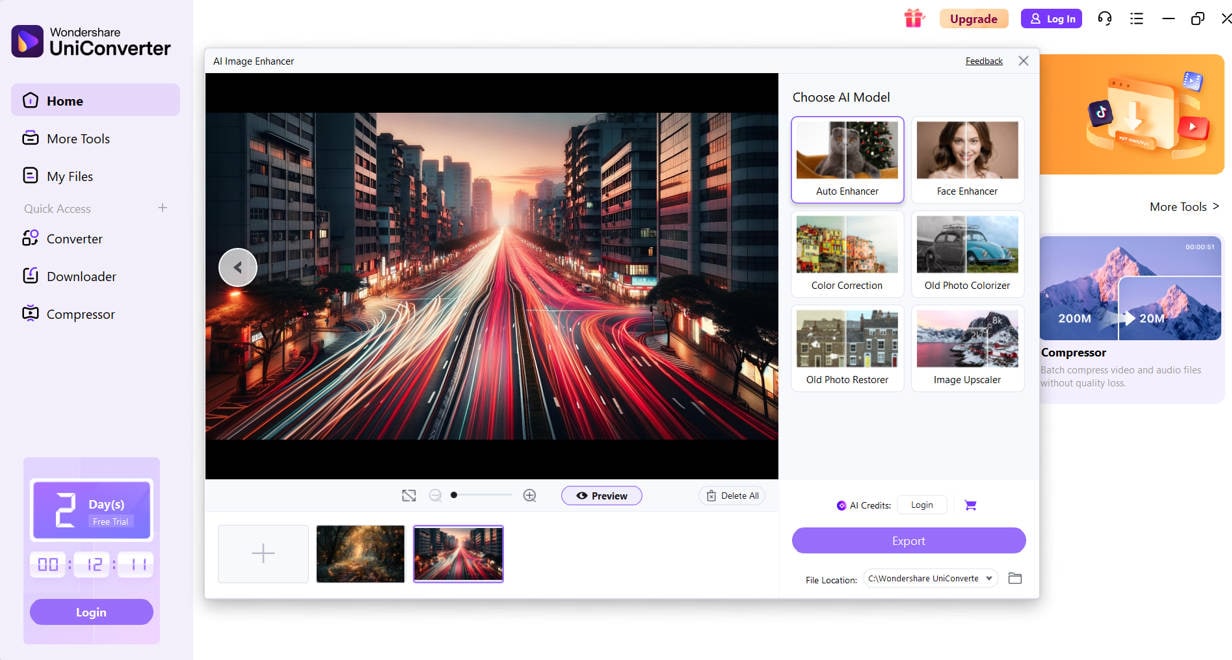Select the forest image thumbnail

[360, 553]
